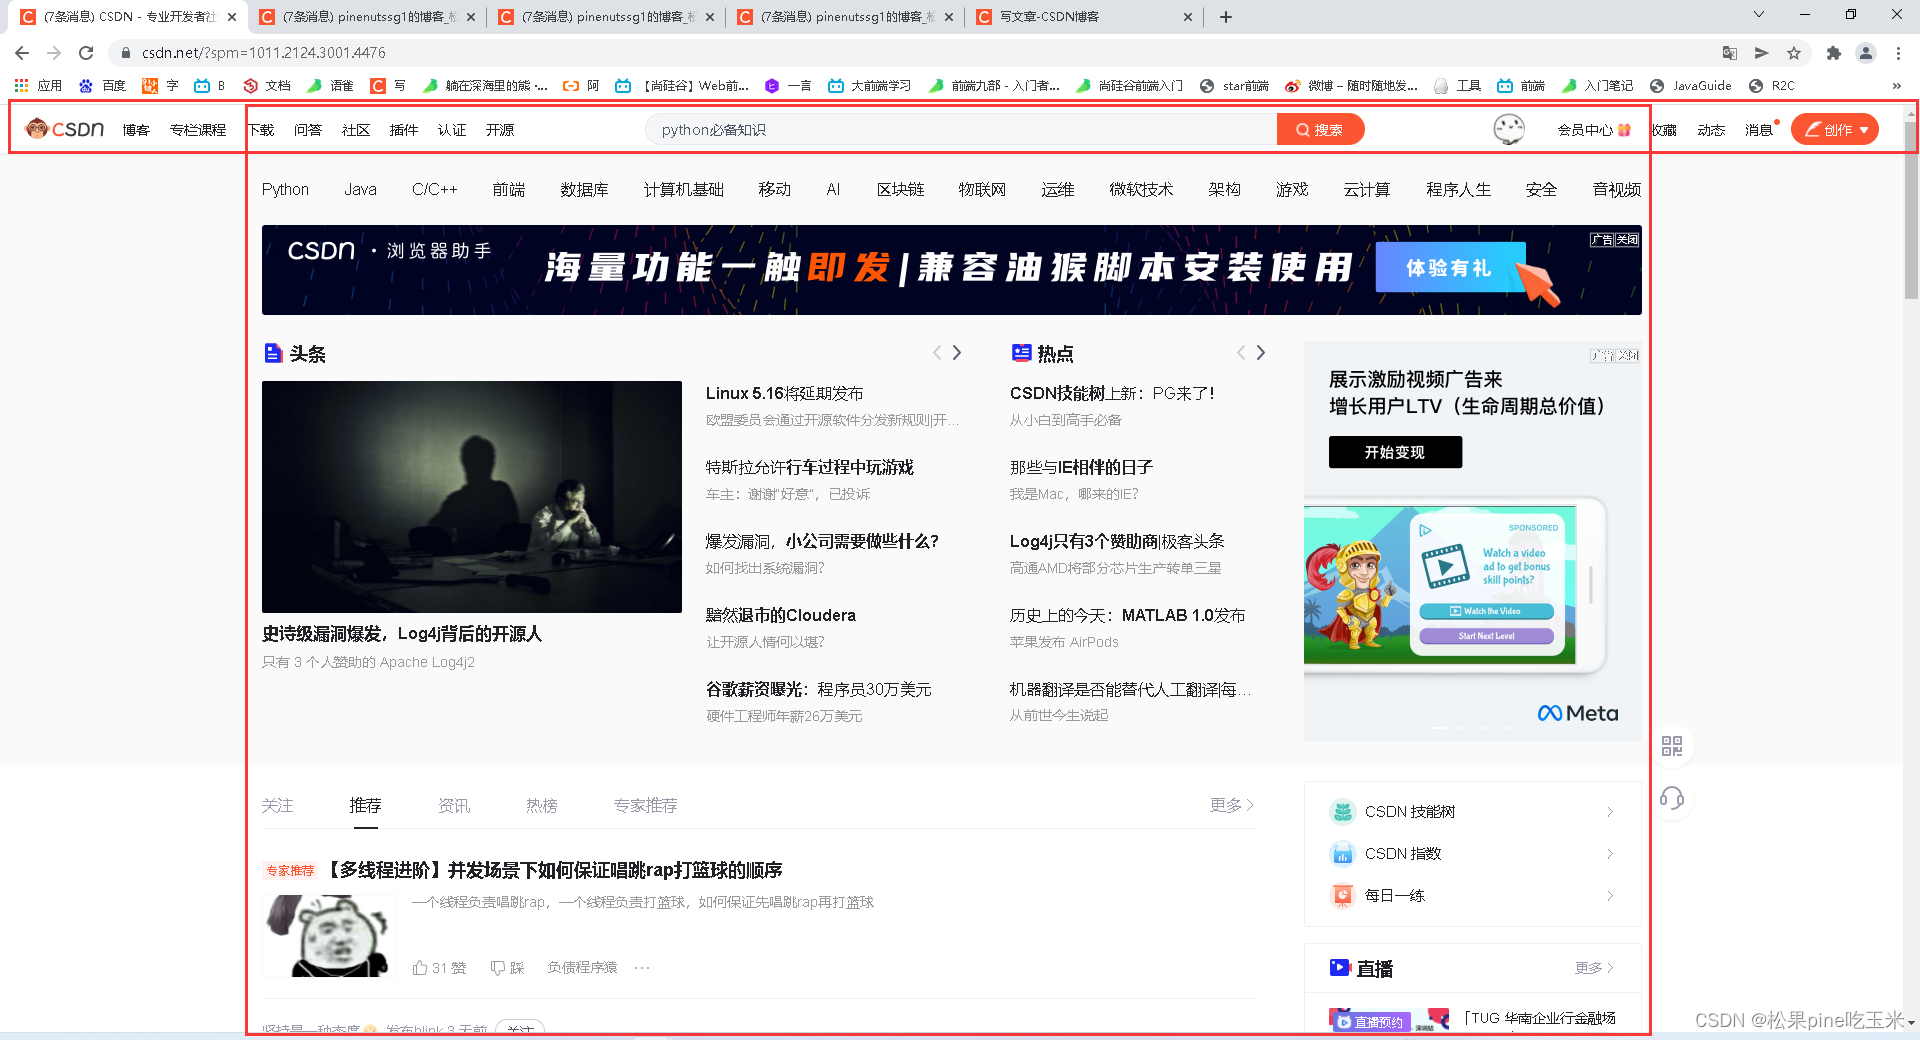This screenshot has width=1920, height=1040.
Task: Open the panda meme article thumbnail
Action: click(329, 936)
